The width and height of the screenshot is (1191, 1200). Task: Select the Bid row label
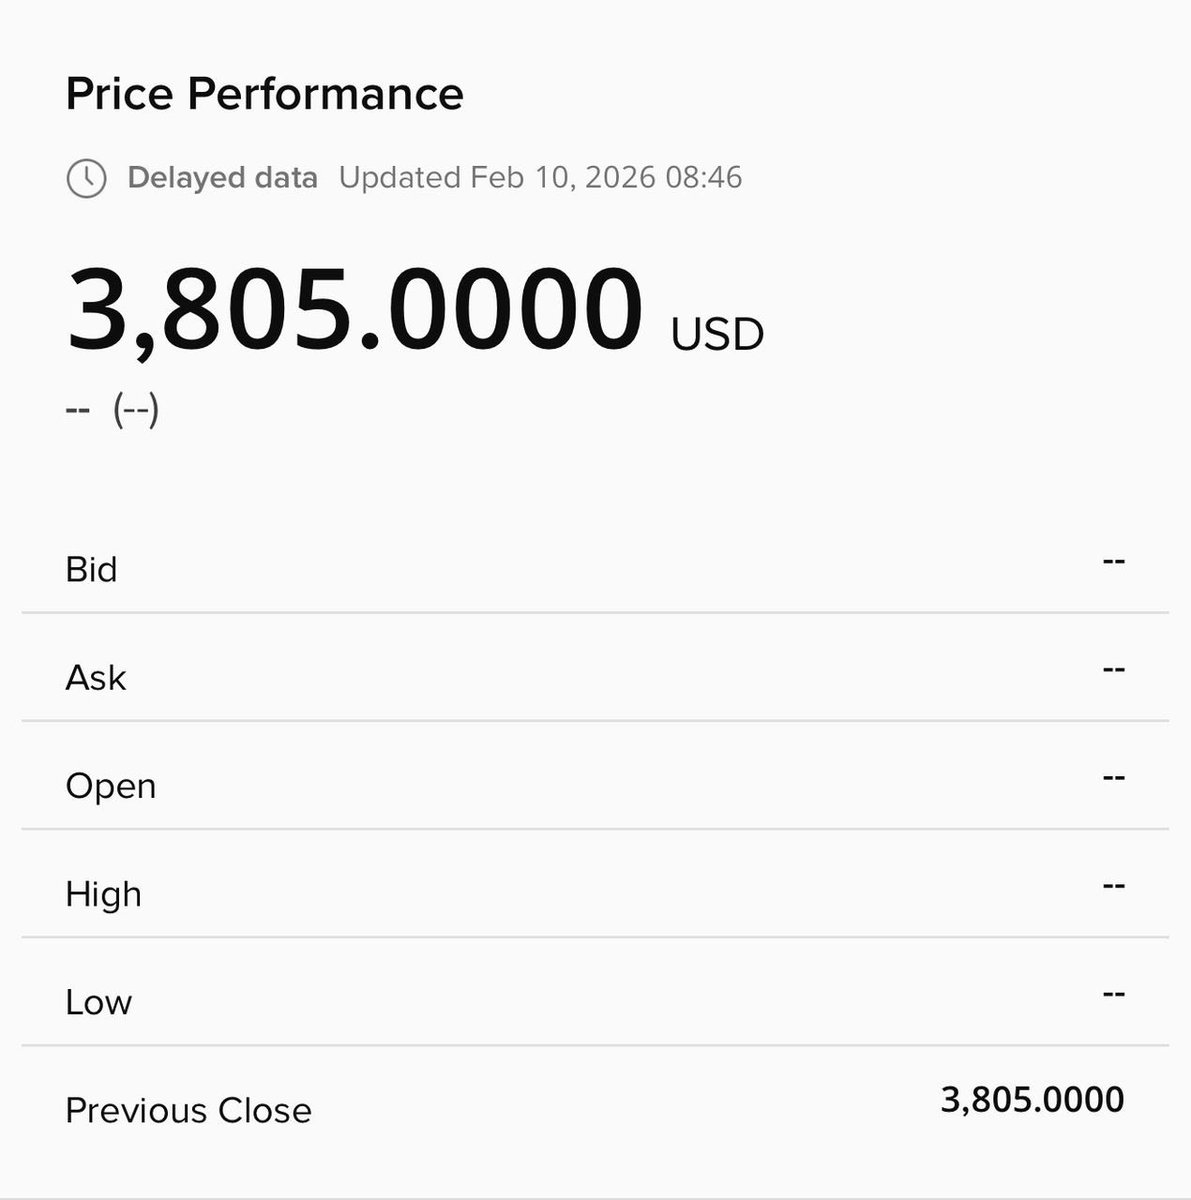[91, 569]
